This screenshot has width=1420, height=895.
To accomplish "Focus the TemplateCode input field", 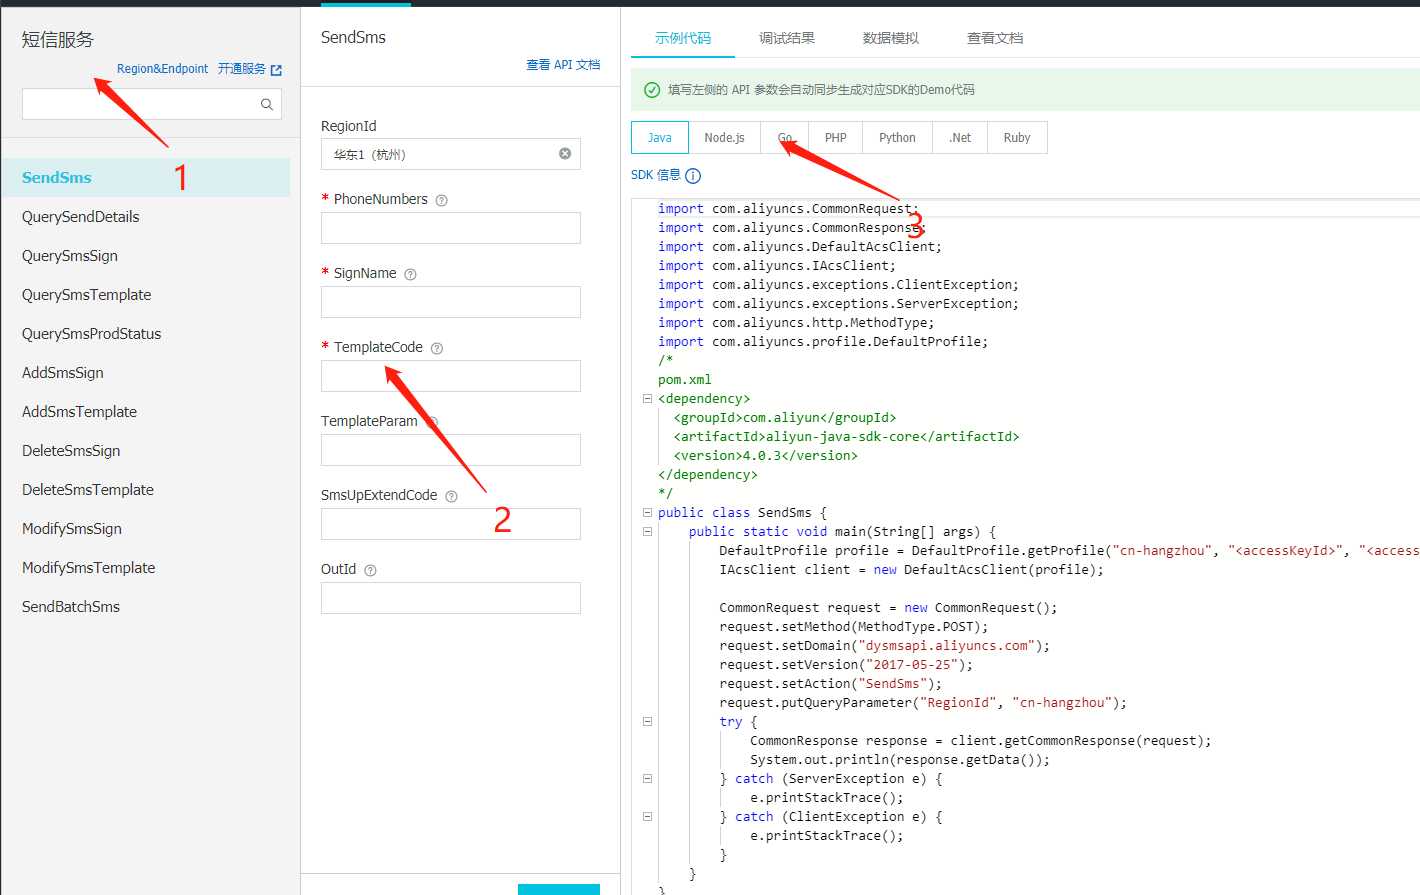I will point(451,376).
